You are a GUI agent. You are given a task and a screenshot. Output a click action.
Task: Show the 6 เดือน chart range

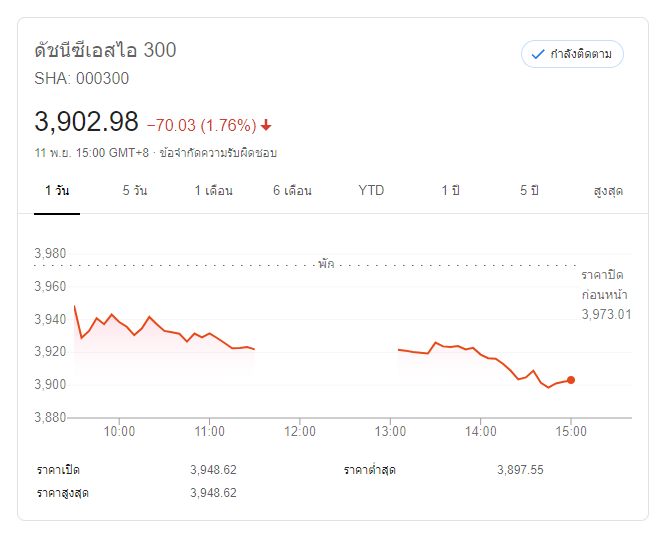(x=292, y=190)
